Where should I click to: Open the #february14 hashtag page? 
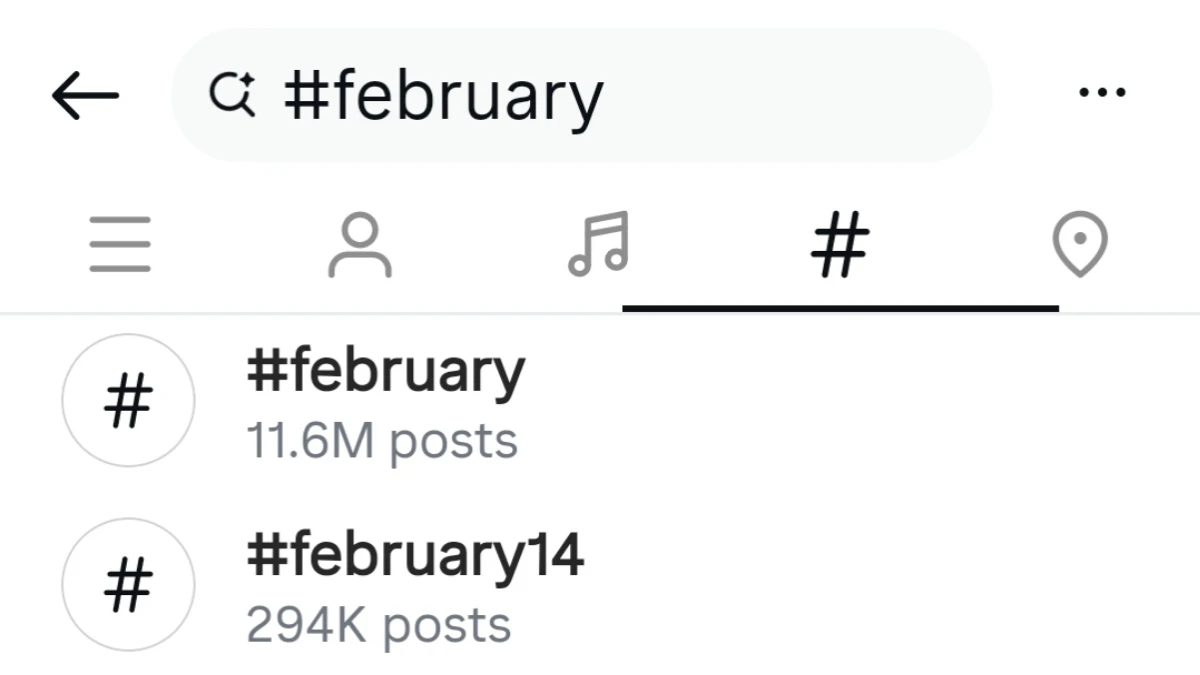(416, 554)
